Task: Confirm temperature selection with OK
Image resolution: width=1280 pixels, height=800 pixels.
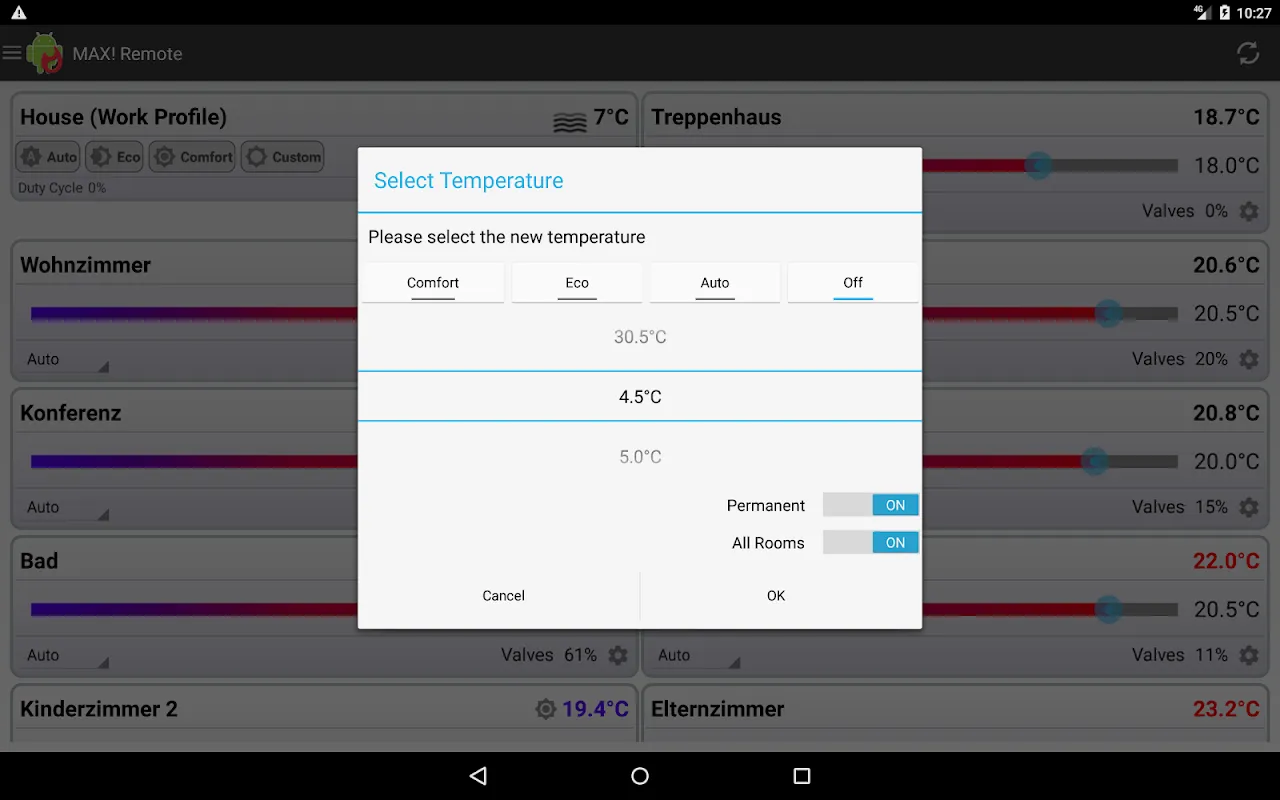Action: click(x=776, y=596)
